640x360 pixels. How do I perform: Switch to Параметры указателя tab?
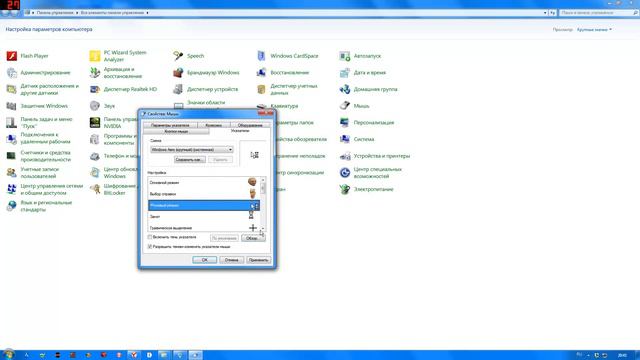(170, 125)
